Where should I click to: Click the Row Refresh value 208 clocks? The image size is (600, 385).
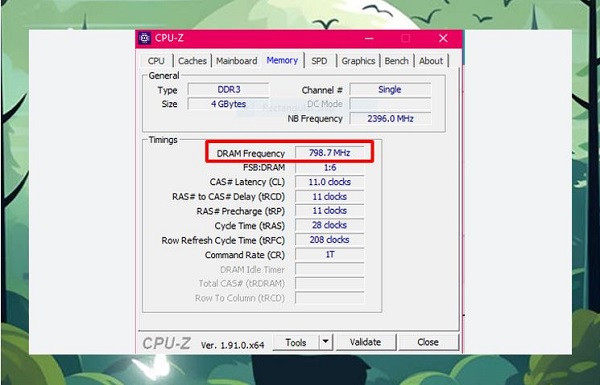tap(329, 240)
